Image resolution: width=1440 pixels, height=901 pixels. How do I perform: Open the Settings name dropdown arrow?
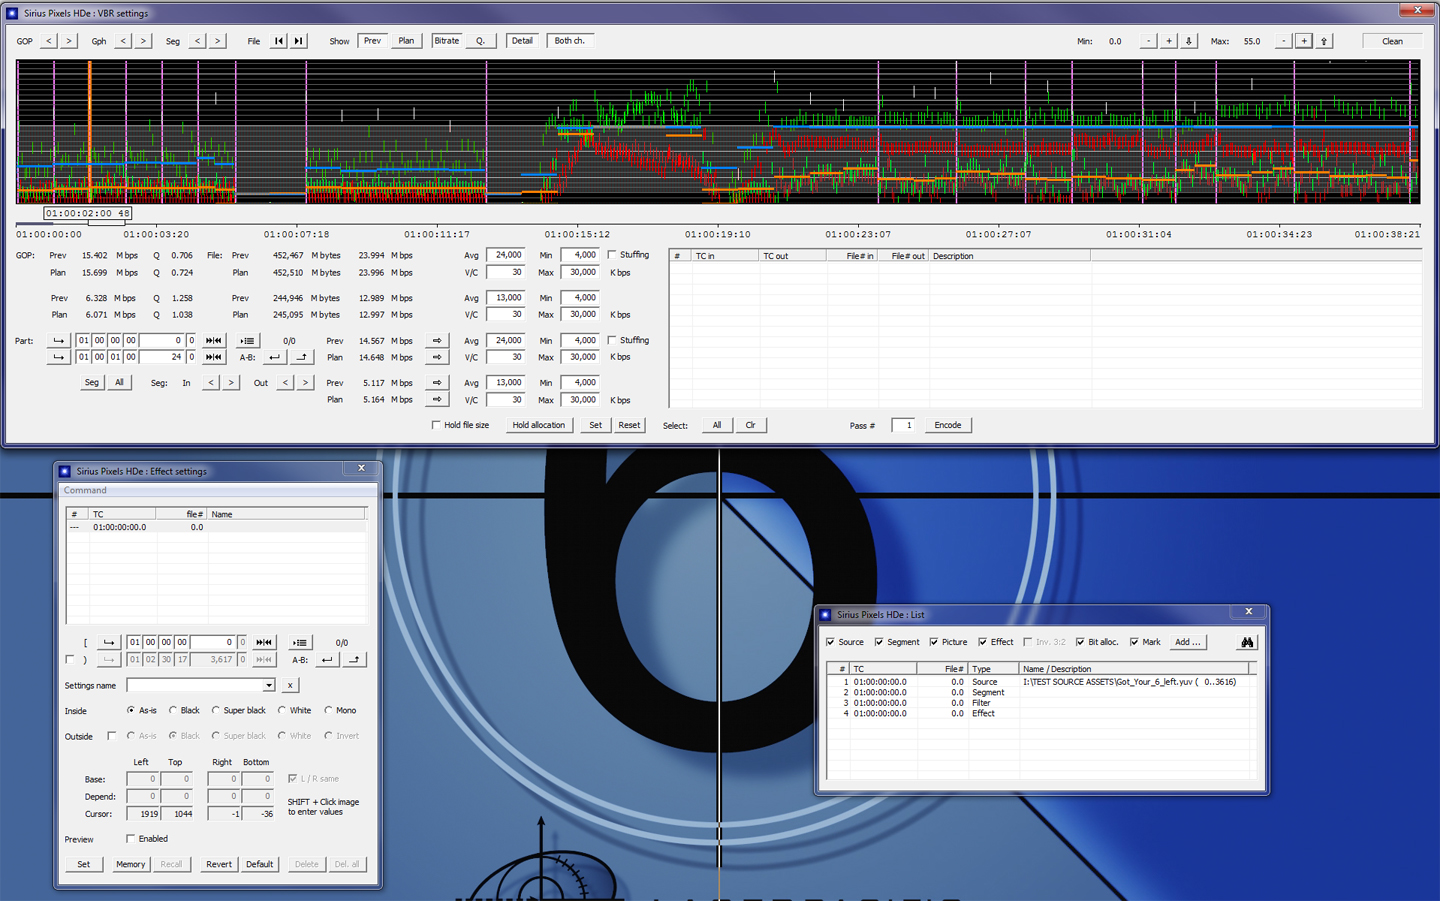click(269, 686)
